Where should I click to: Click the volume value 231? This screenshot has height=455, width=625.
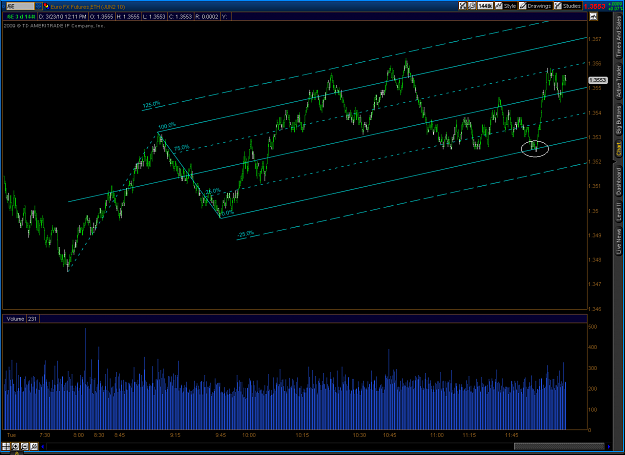(32, 319)
